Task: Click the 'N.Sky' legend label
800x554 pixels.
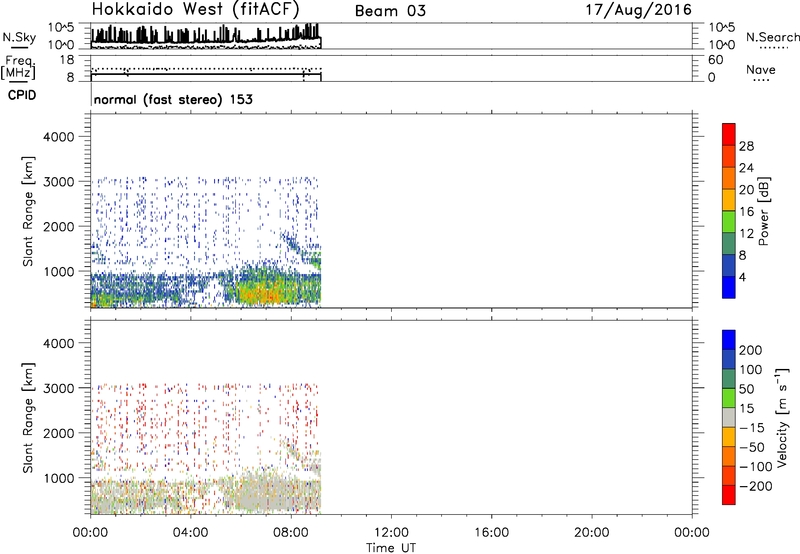Action: tap(19, 37)
